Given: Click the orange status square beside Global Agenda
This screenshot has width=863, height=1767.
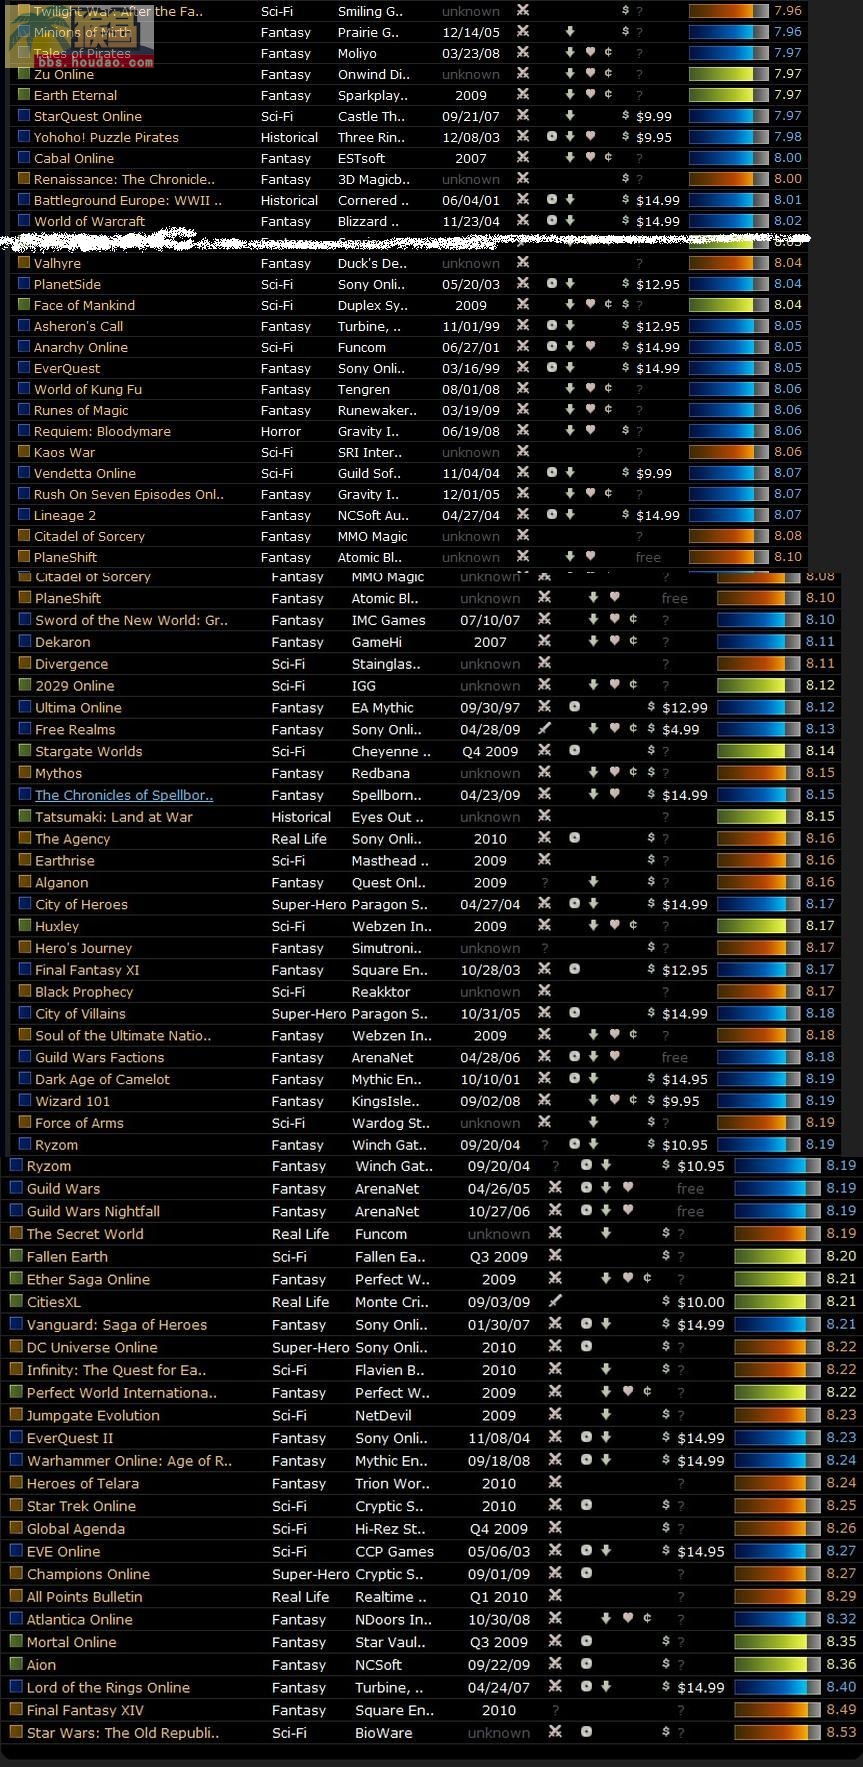Looking at the screenshot, I should tap(16, 1528).
